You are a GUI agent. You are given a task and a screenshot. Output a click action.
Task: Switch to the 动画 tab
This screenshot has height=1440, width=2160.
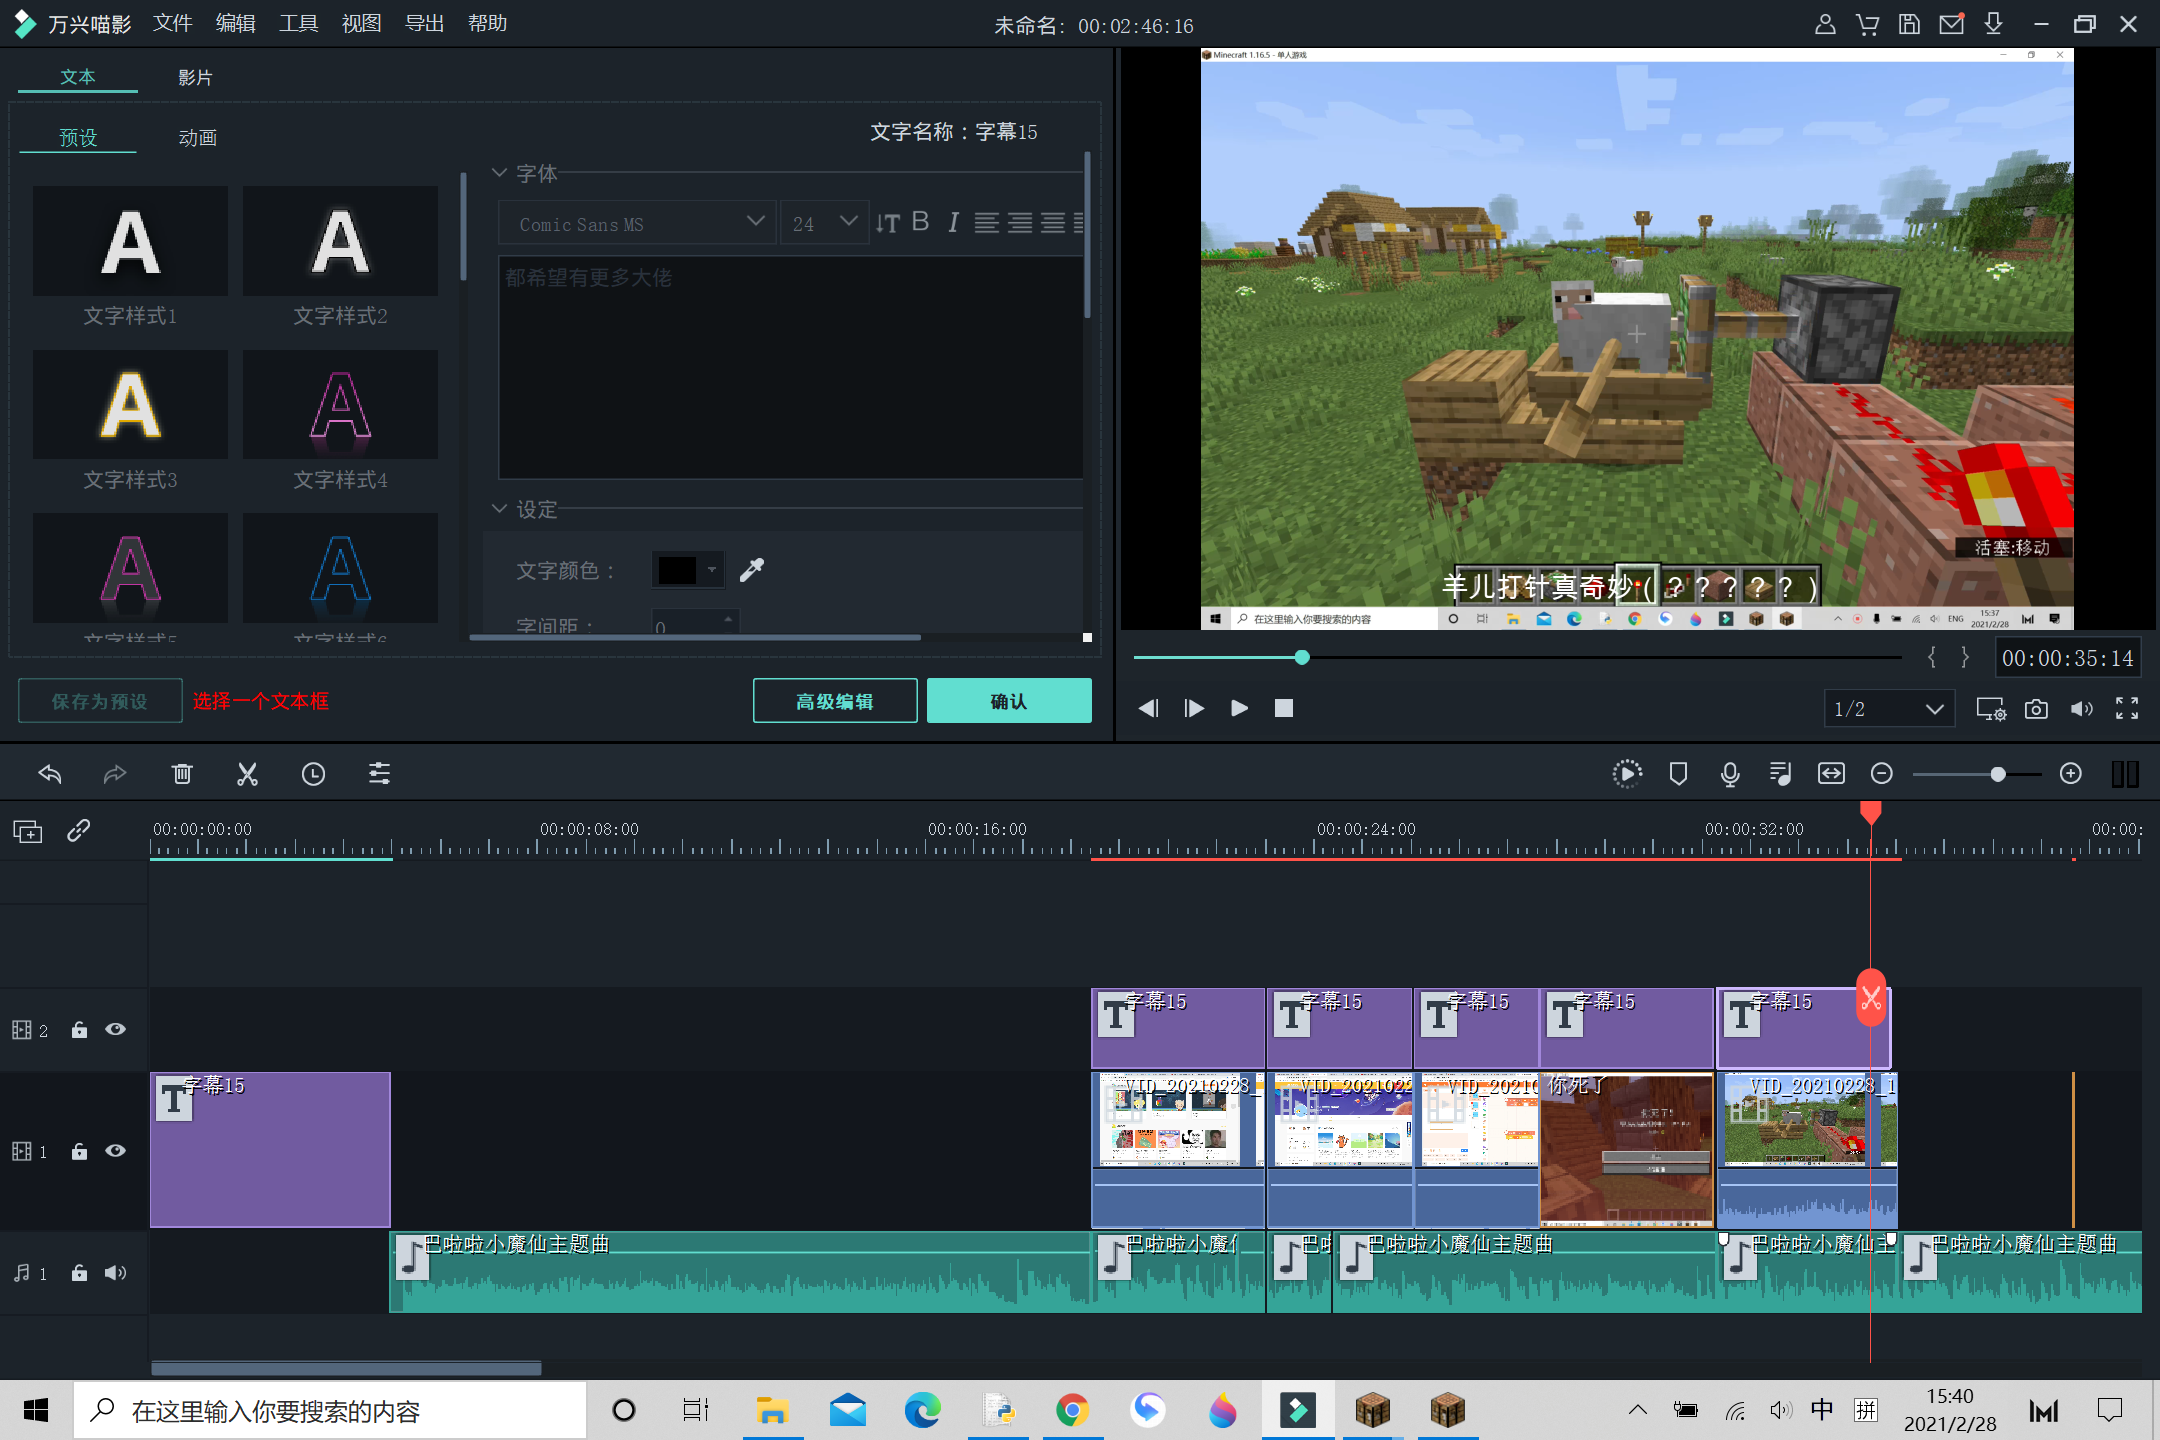click(198, 138)
